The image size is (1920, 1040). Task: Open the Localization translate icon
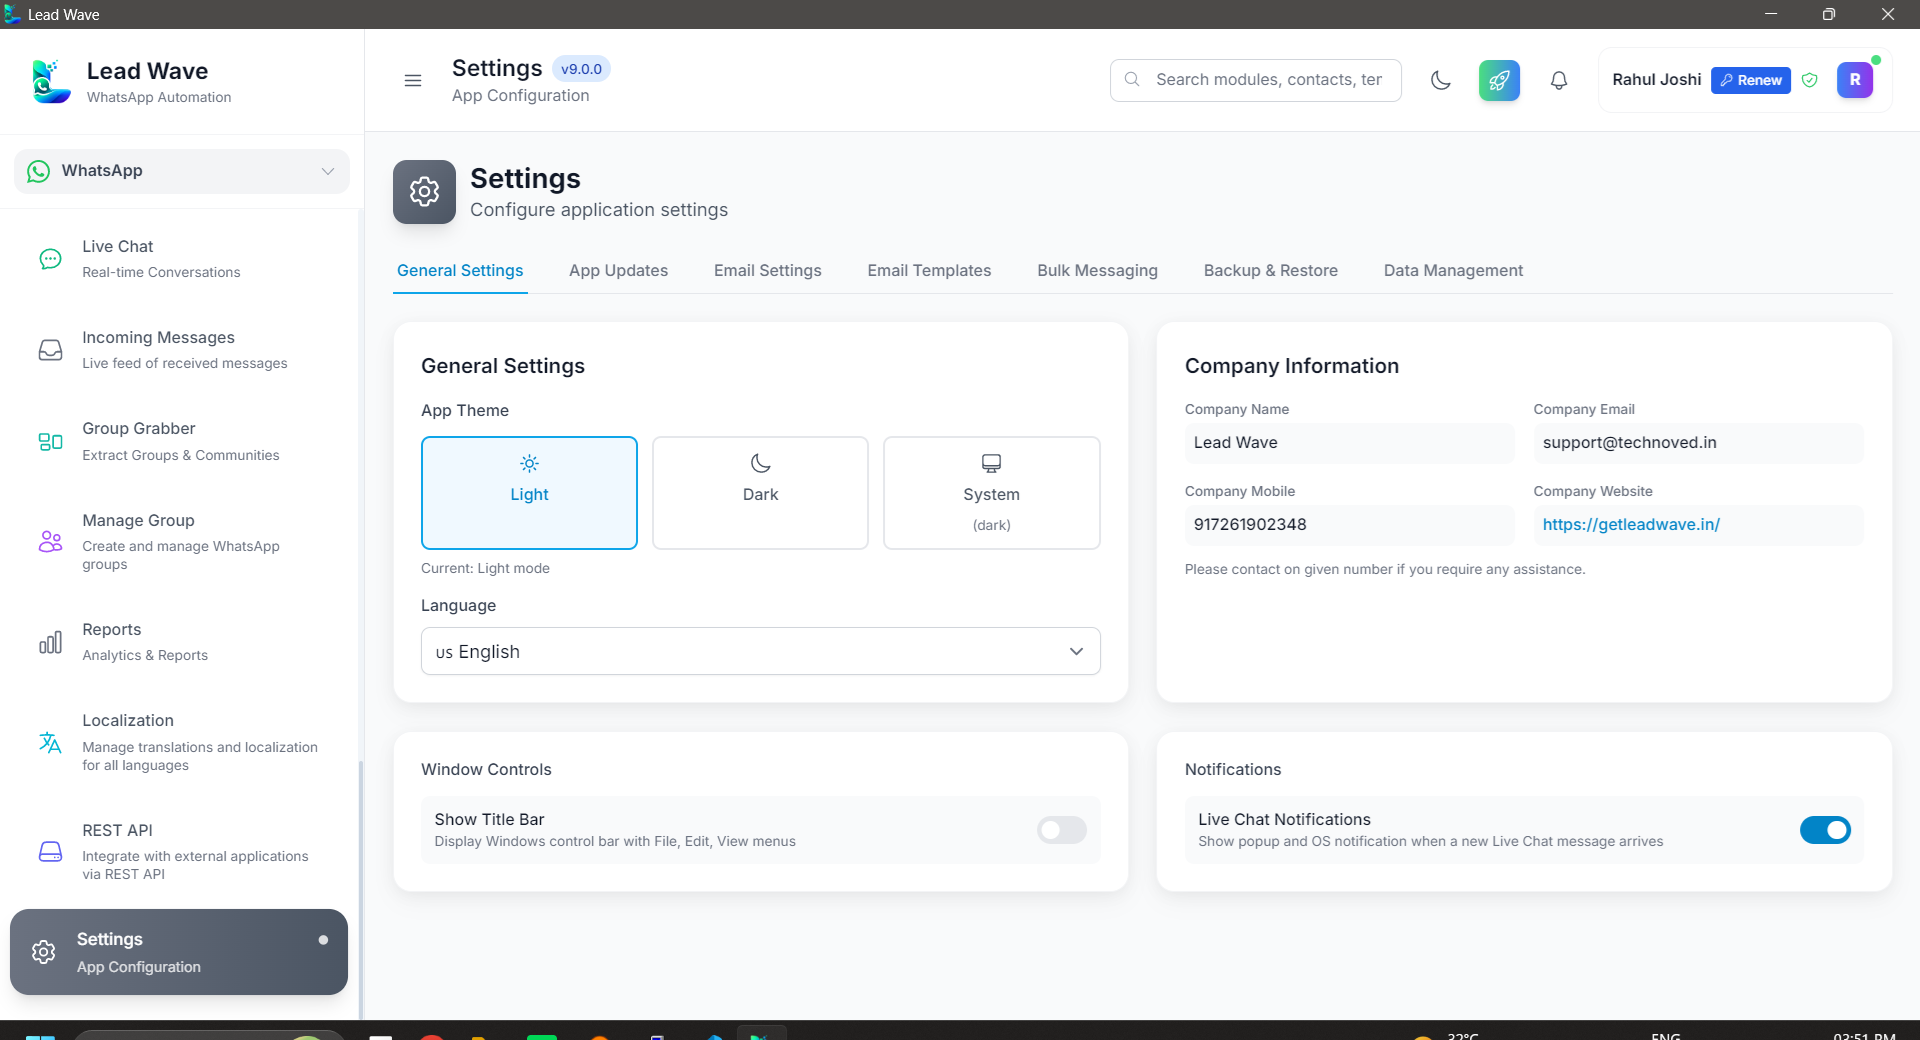[x=50, y=742]
